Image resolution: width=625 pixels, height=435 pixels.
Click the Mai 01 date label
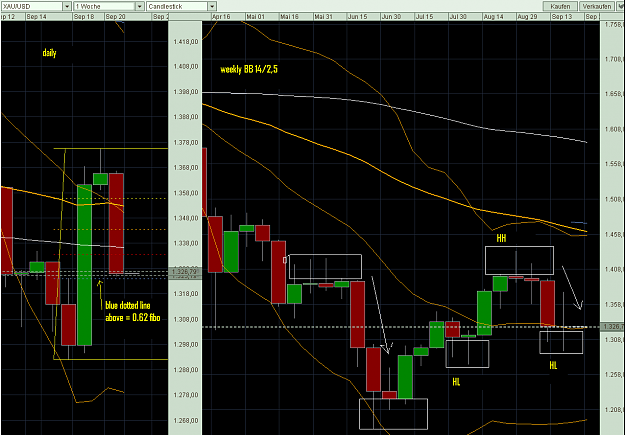coord(255,17)
